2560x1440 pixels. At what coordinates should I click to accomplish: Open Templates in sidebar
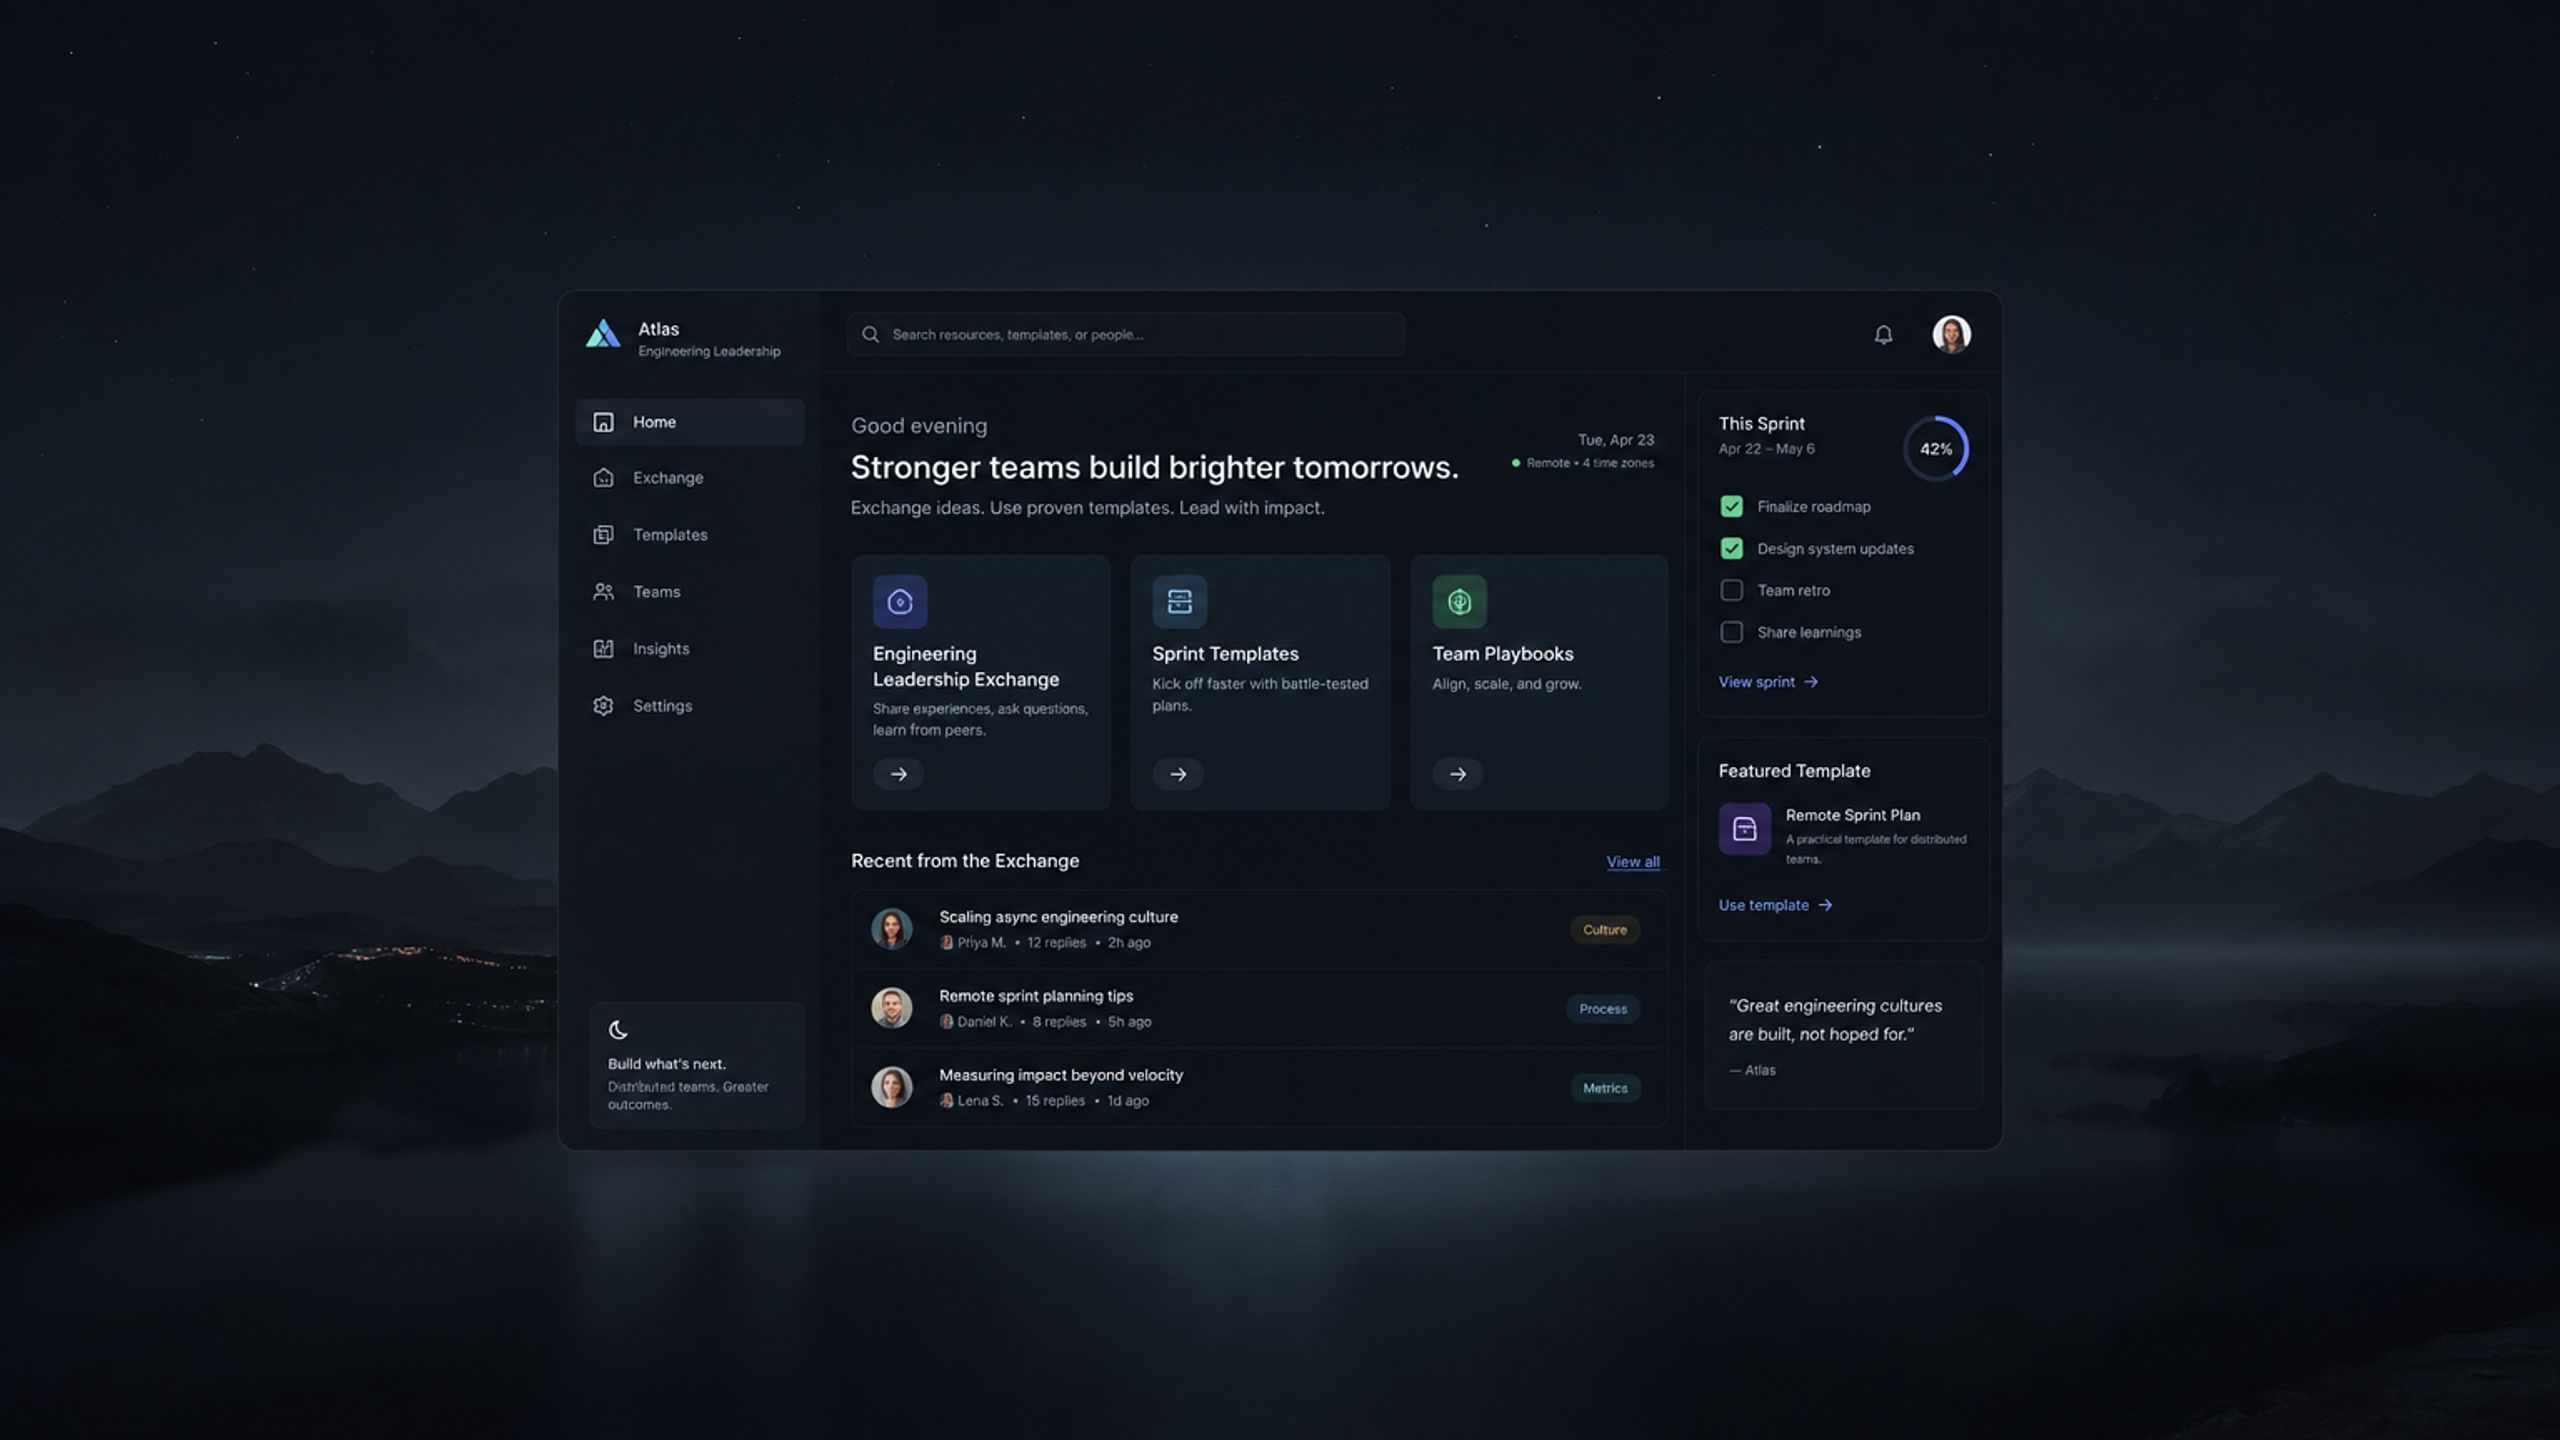point(689,535)
